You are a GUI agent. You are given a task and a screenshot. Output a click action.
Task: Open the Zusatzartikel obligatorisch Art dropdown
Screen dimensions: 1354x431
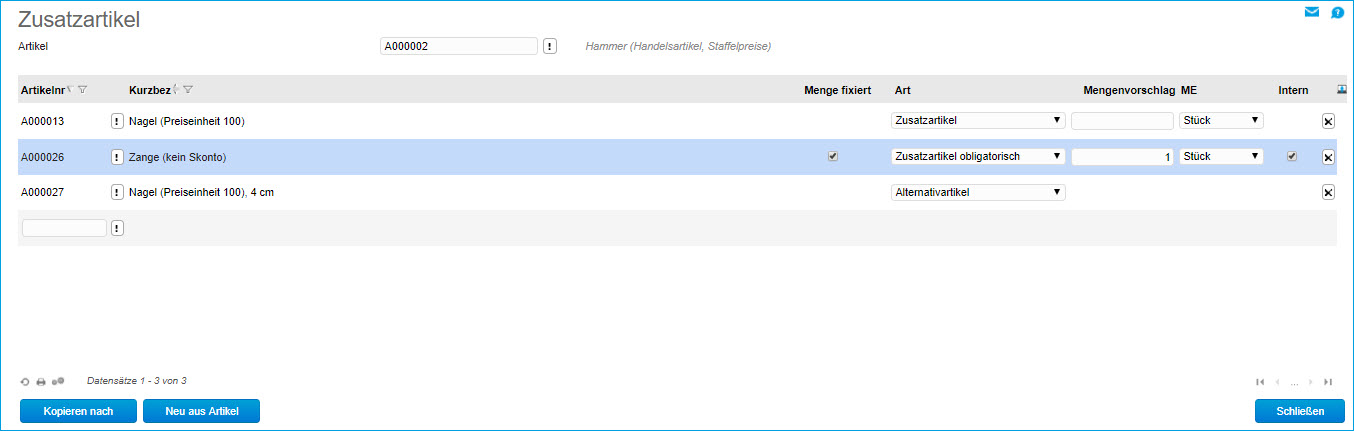(x=977, y=156)
